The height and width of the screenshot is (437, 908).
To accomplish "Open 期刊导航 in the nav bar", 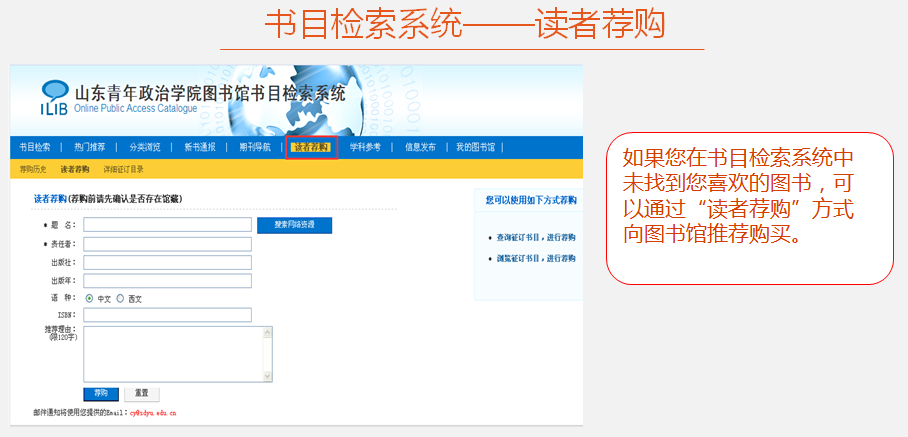I will point(254,147).
